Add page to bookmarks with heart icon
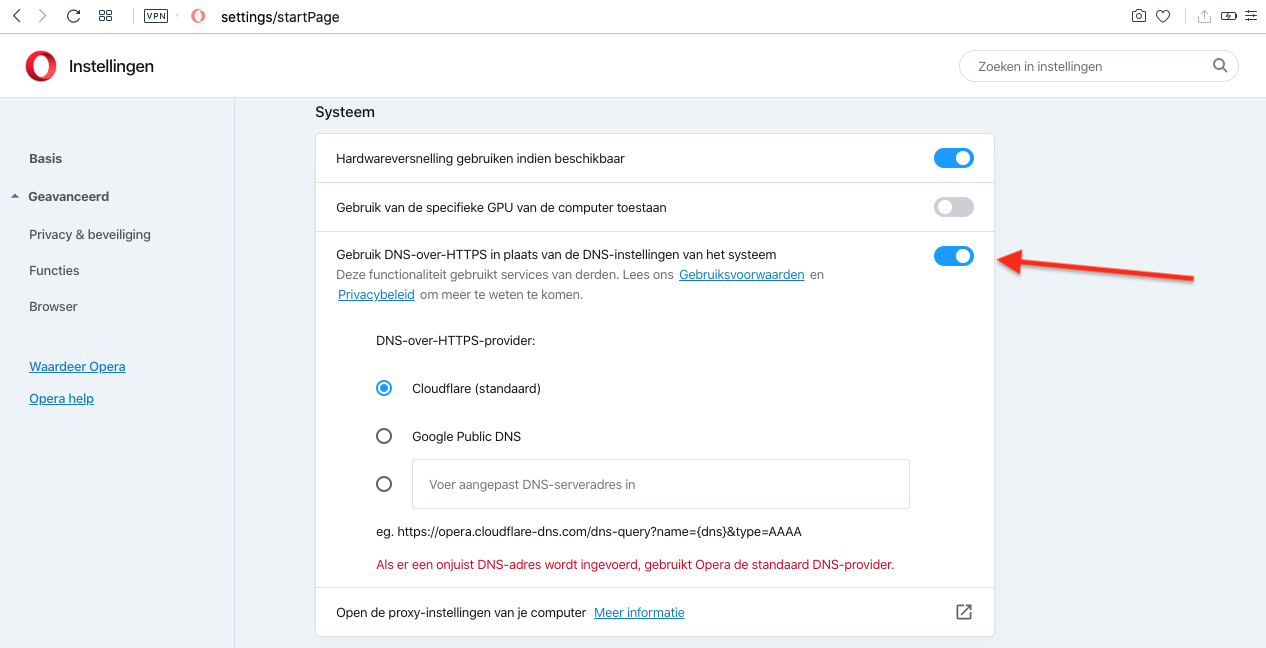Image resolution: width=1266 pixels, height=648 pixels. (1163, 16)
